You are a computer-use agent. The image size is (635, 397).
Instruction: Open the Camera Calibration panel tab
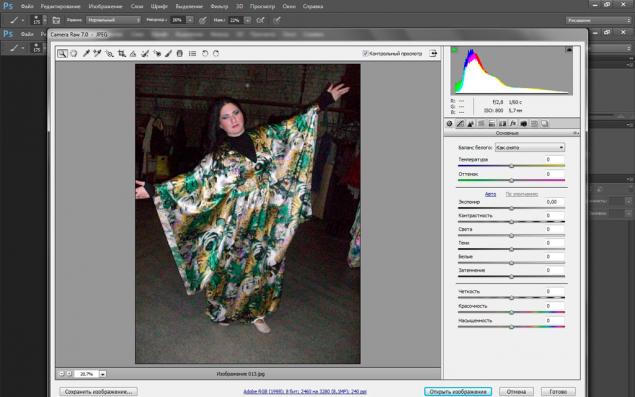(x=523, y=124)
